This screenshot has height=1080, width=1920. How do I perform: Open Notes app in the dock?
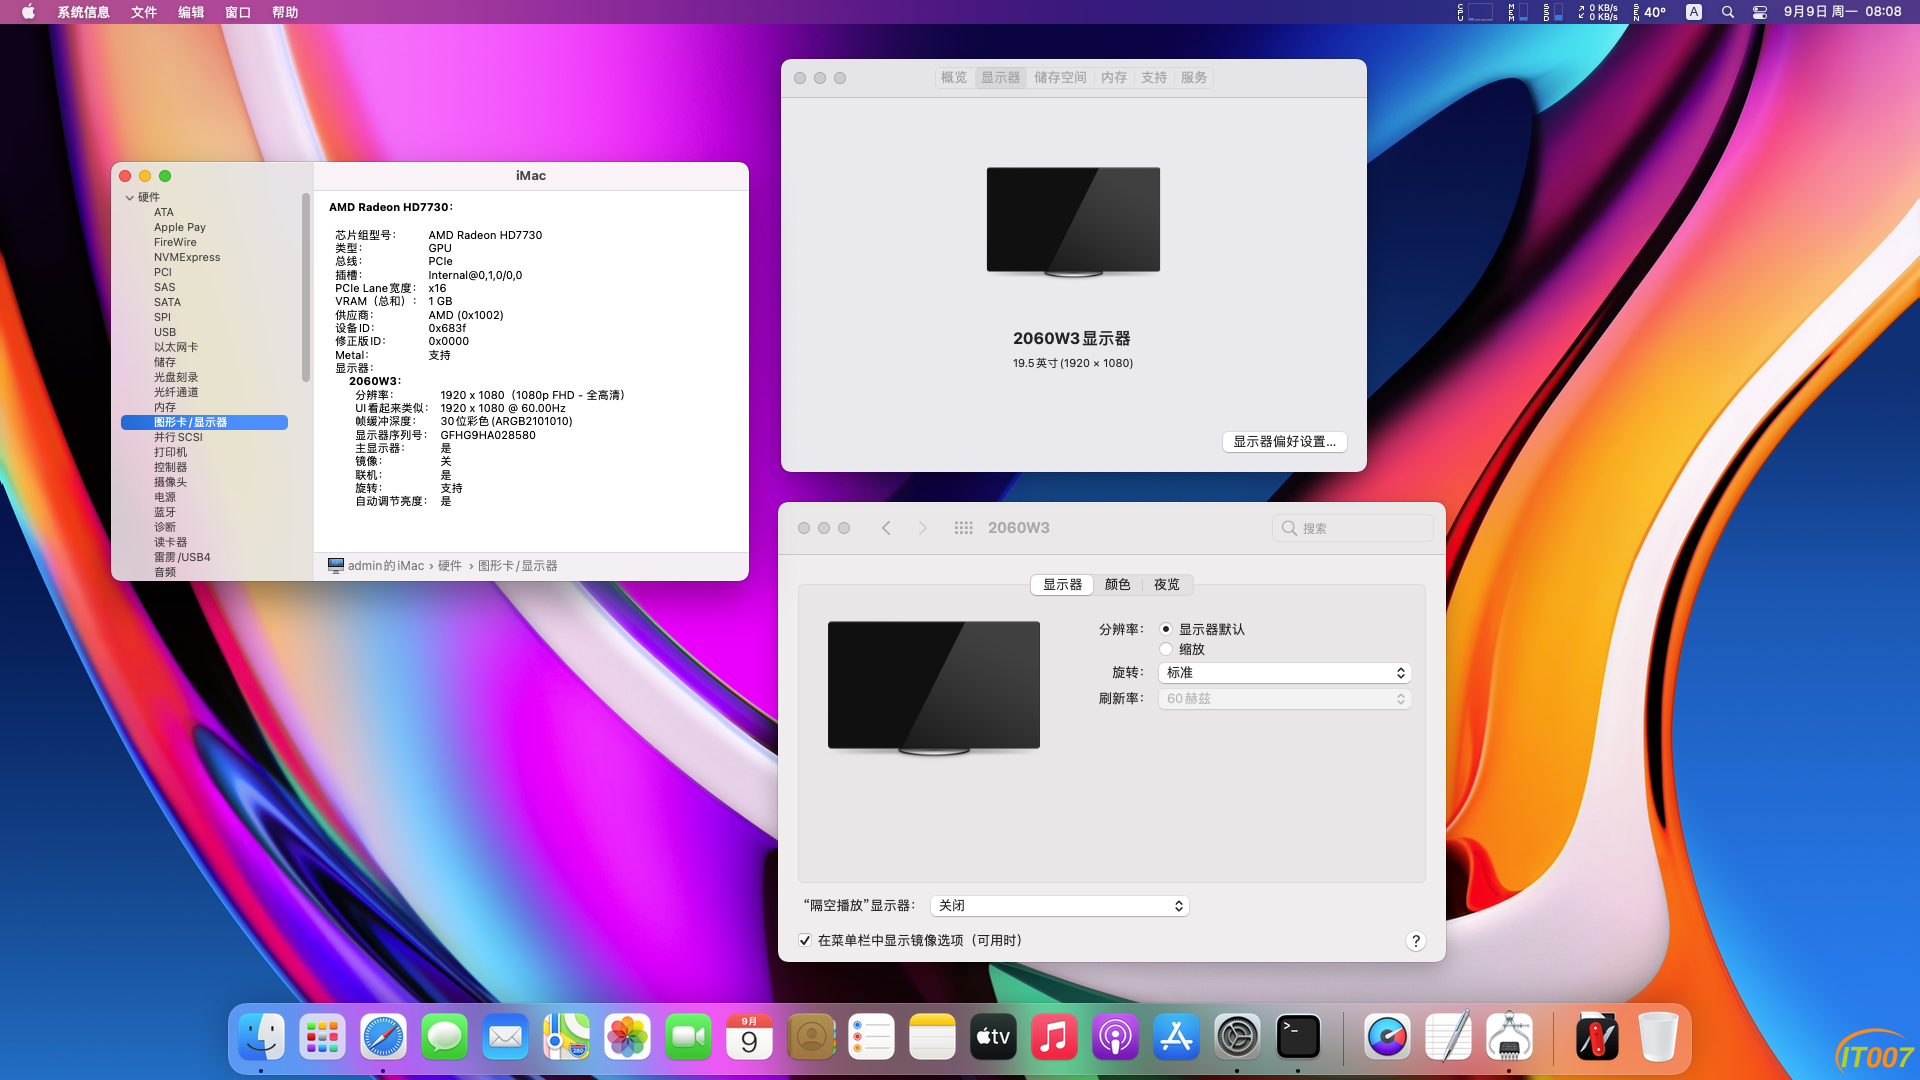point(932,1037)
